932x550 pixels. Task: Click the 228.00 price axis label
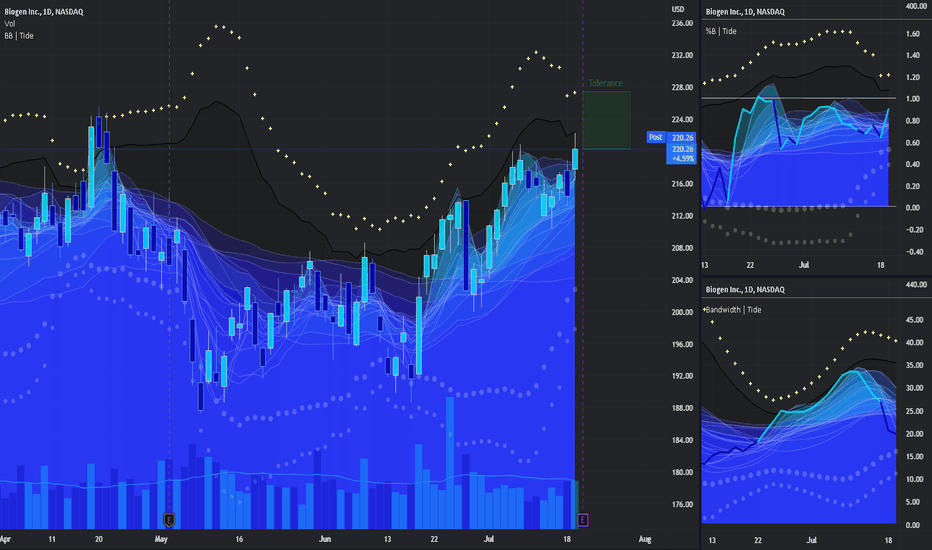tap(682, 87)
